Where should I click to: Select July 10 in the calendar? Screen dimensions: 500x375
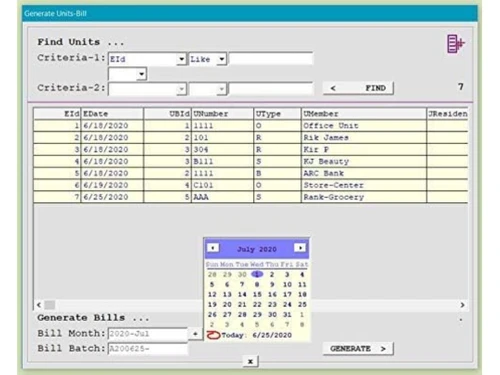pos(287,284)
